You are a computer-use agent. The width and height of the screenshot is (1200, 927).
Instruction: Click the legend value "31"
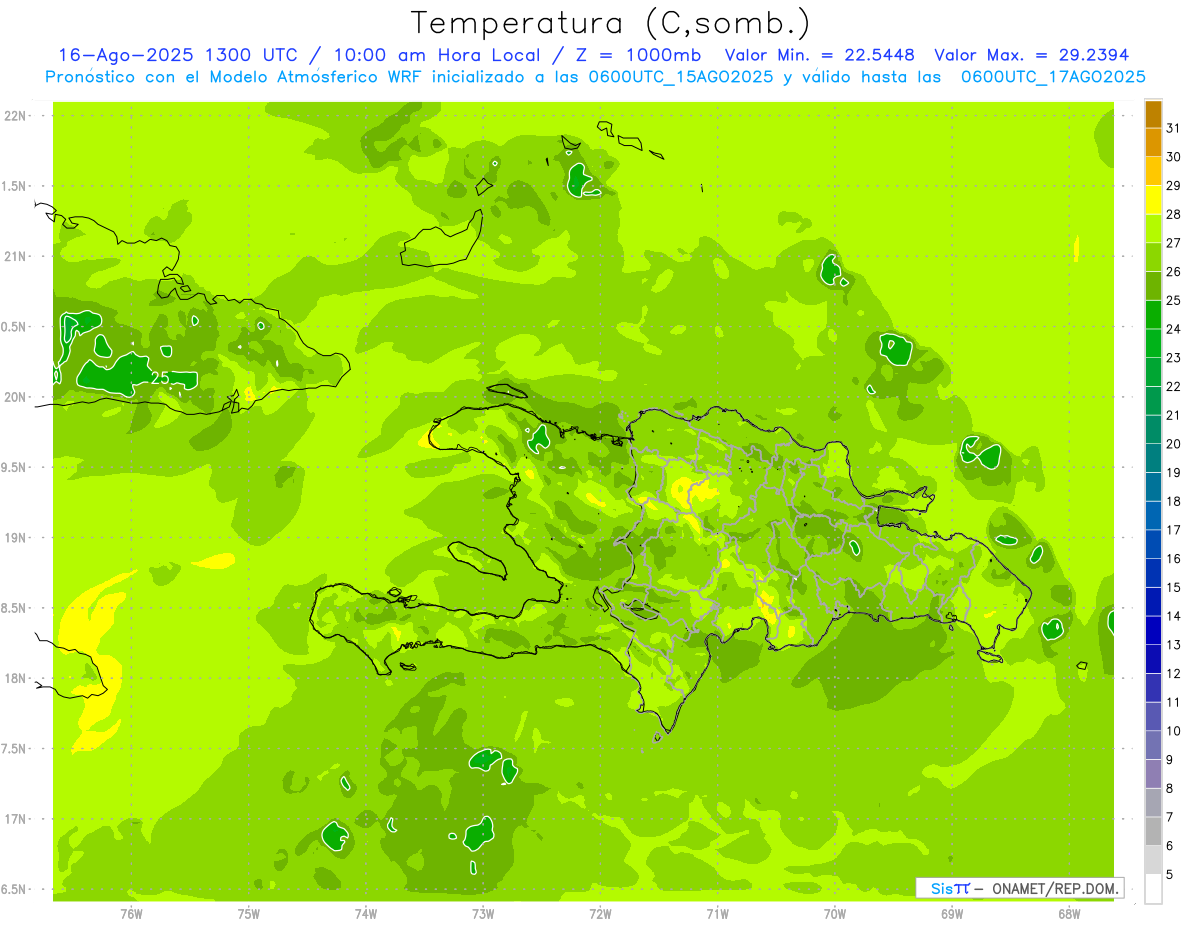(1174, 128)
